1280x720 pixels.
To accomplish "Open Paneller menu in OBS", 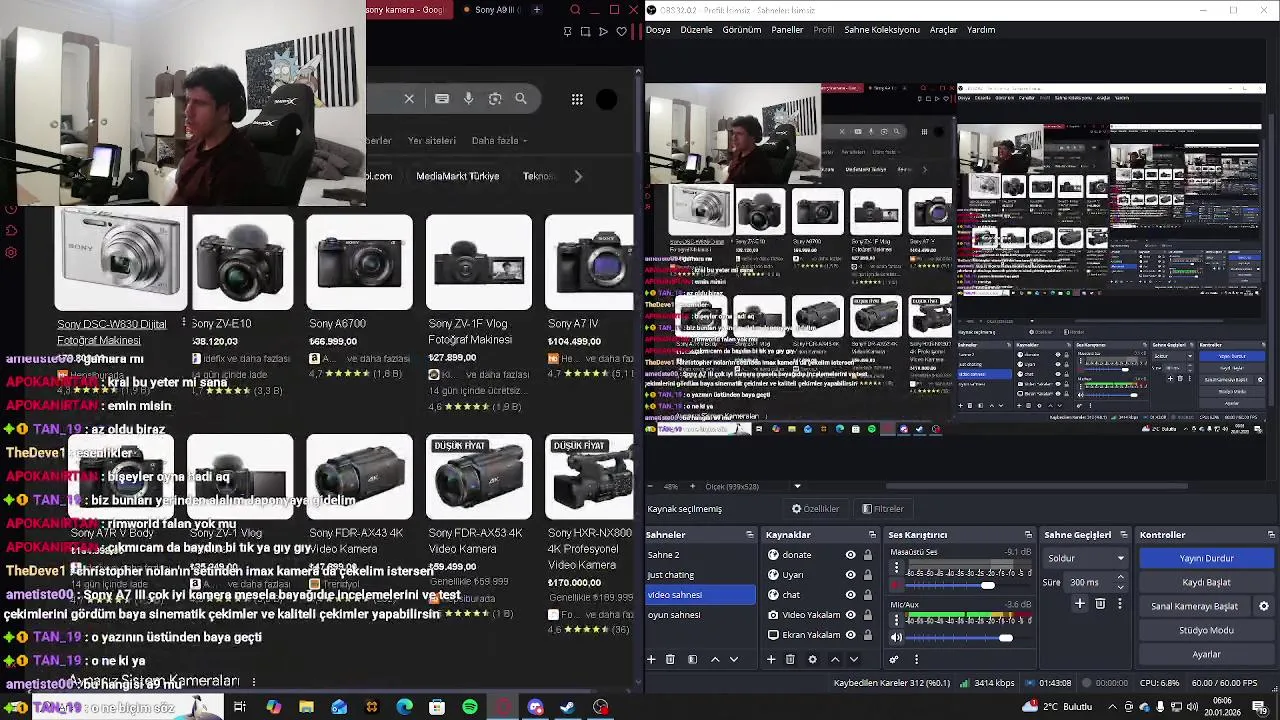I will pyautogui.click(x=787, y=30).
